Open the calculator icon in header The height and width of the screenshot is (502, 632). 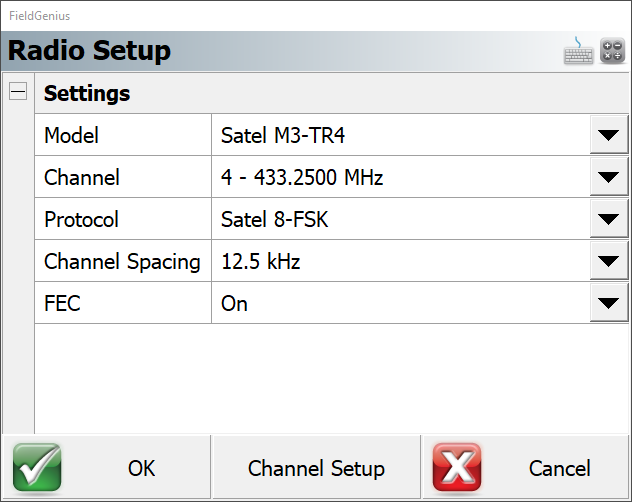coord(612,51)
